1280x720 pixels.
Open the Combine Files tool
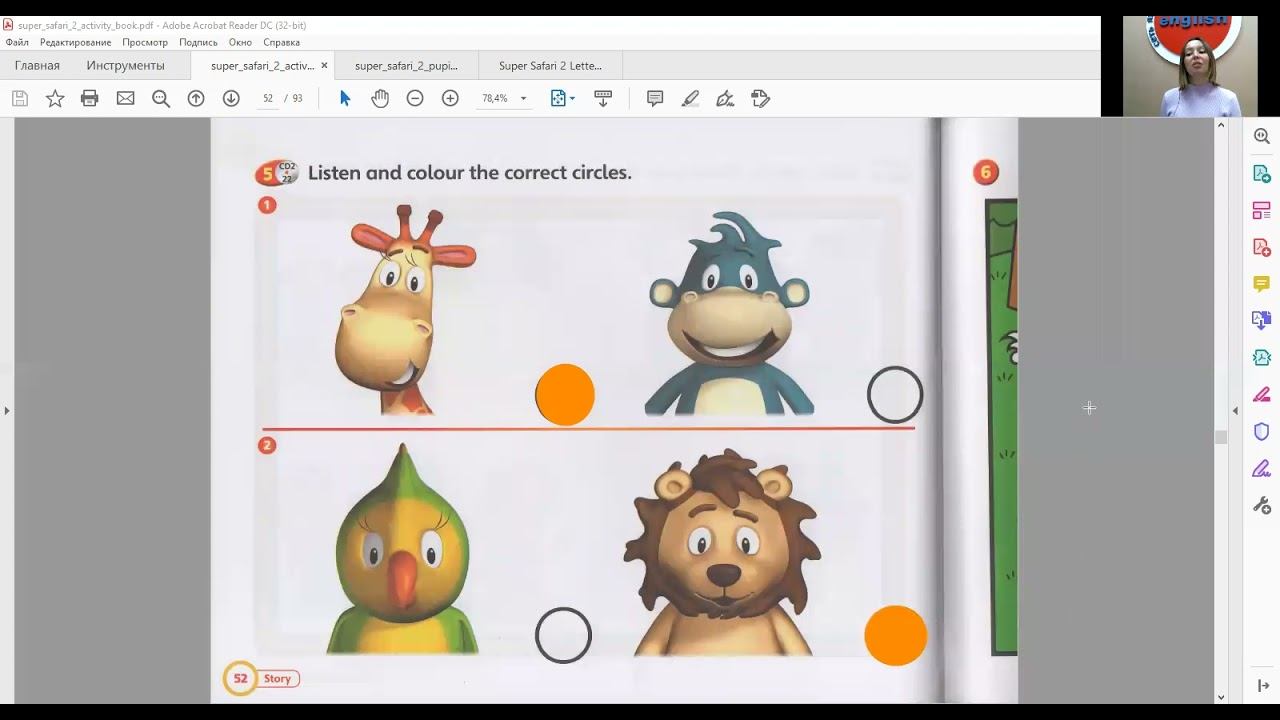tap(1262, 321)
